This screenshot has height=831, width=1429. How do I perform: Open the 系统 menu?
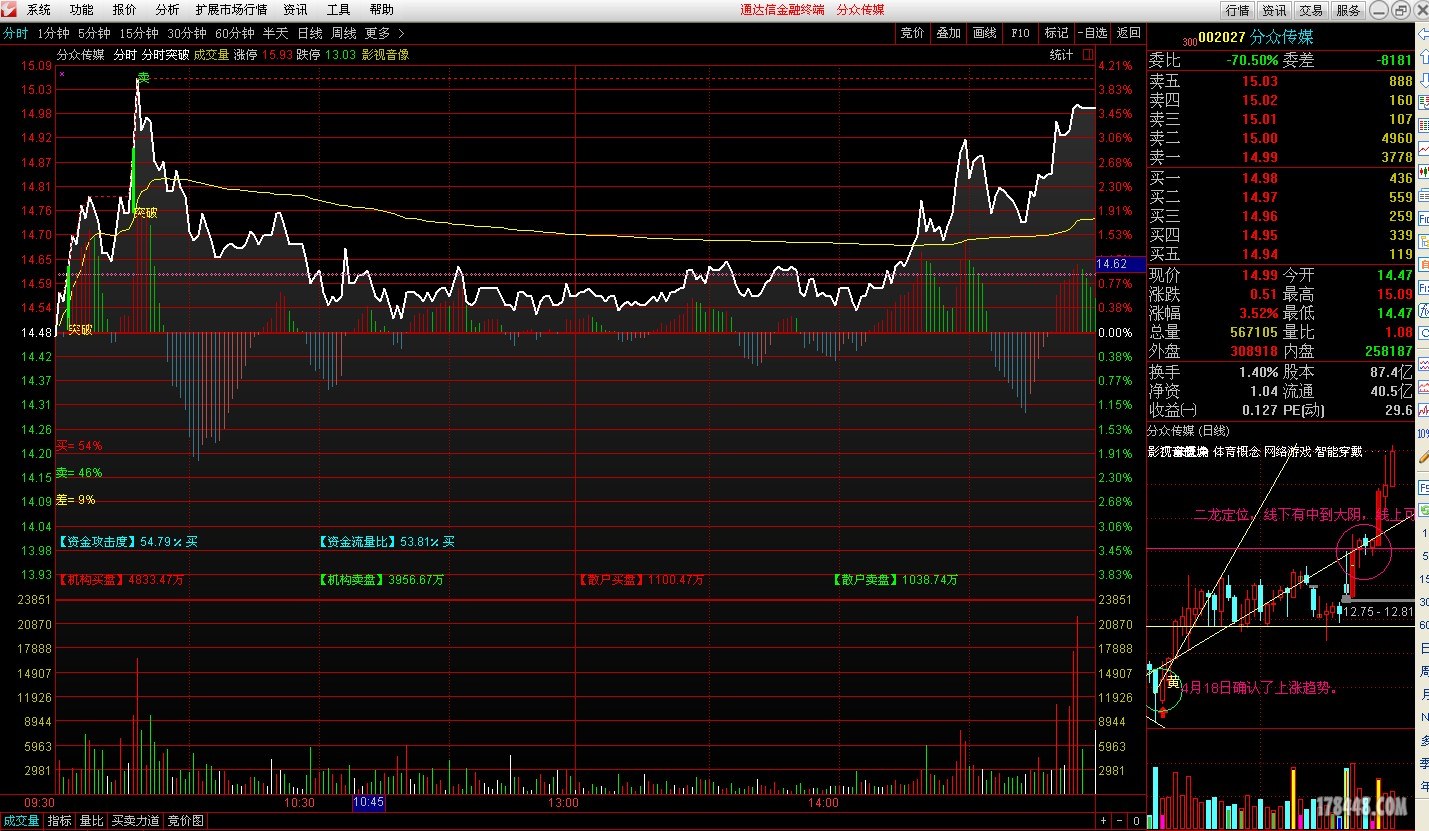[38, 10]
